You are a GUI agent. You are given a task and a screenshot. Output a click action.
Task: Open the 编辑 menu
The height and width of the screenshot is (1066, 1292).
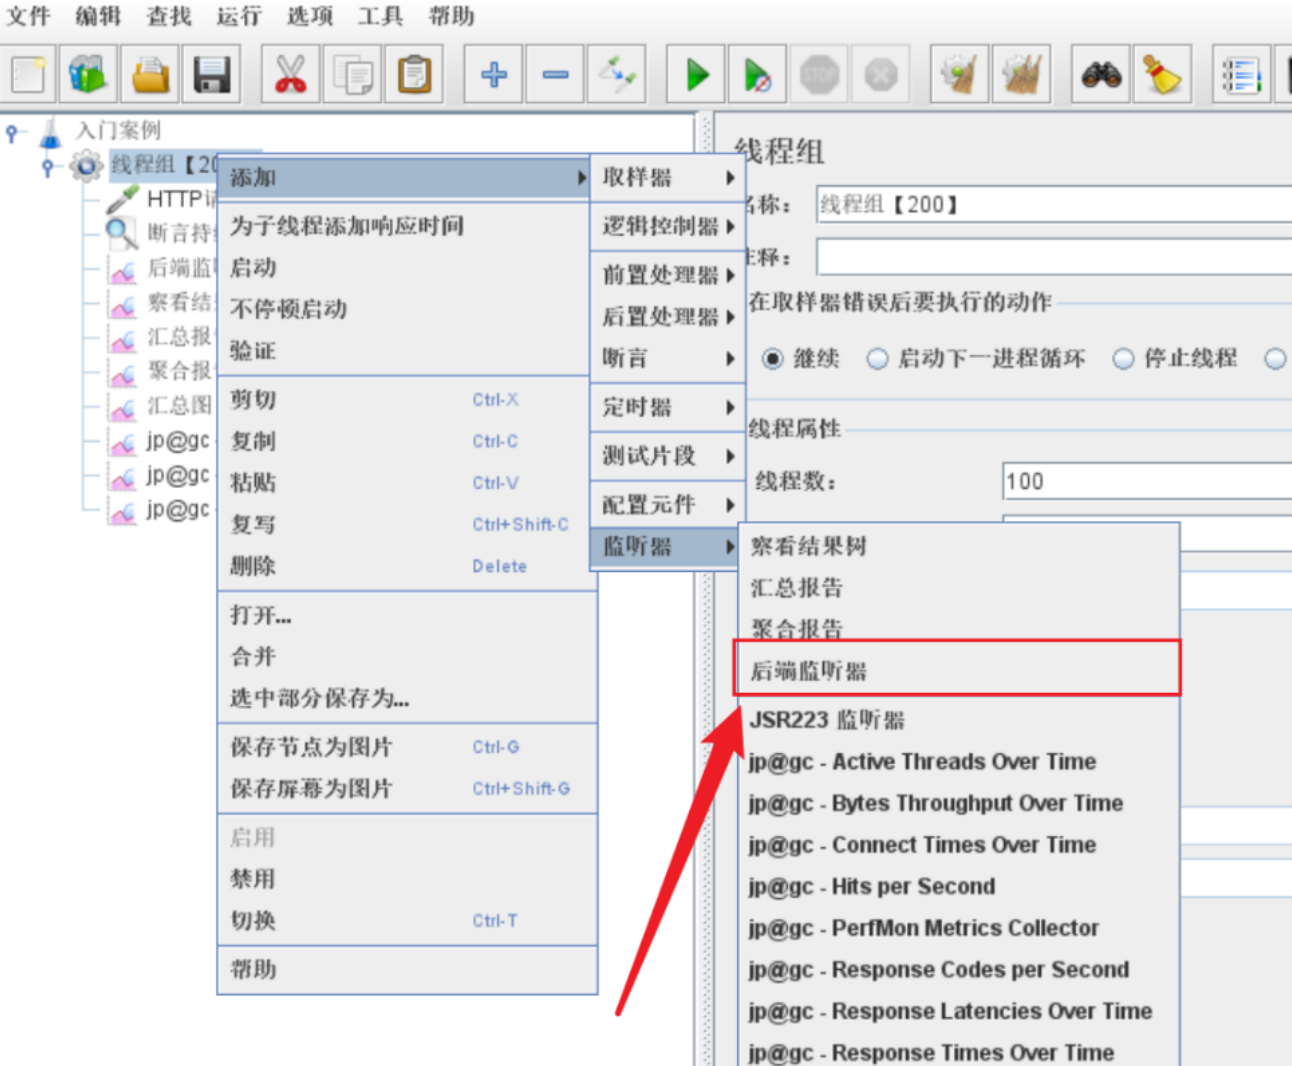tap(98, 16)
